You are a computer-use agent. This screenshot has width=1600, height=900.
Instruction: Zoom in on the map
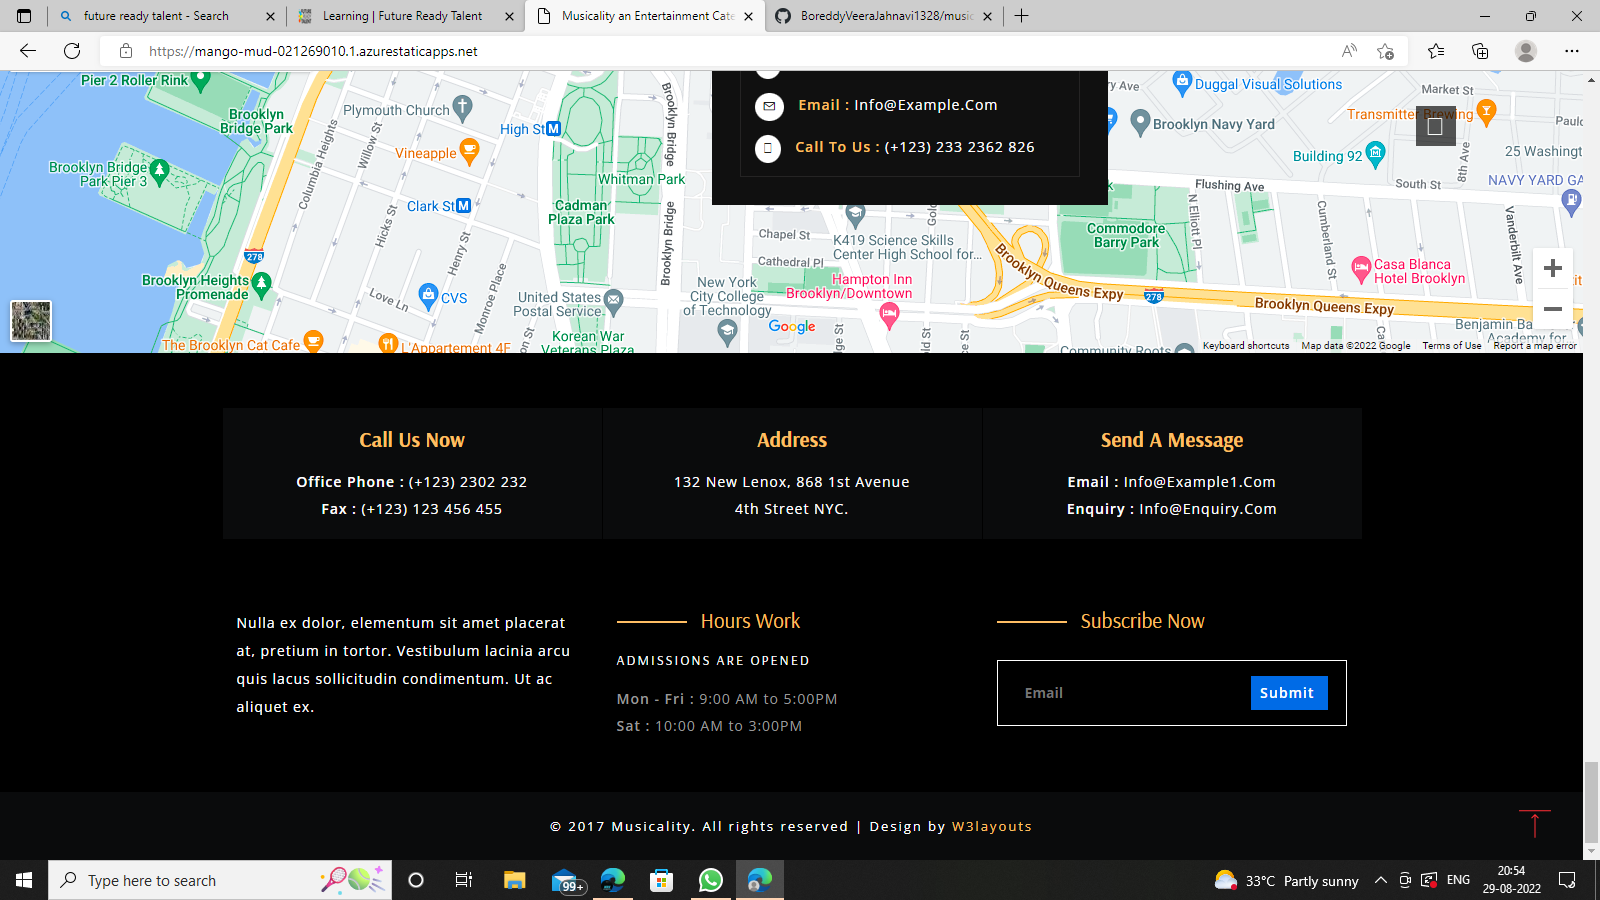click(x=1552, y=267)
